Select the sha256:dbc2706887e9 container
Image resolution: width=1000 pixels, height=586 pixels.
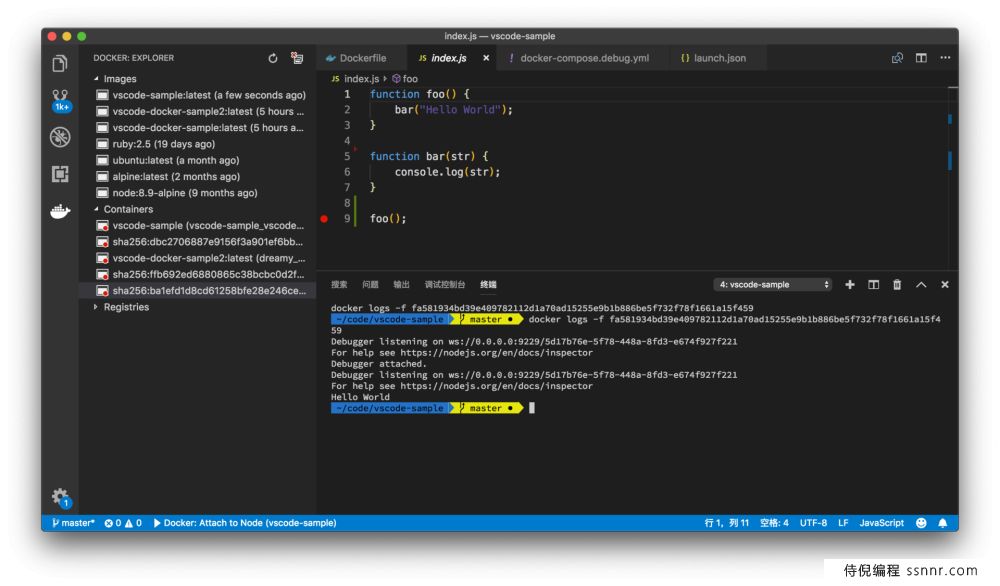198,242
